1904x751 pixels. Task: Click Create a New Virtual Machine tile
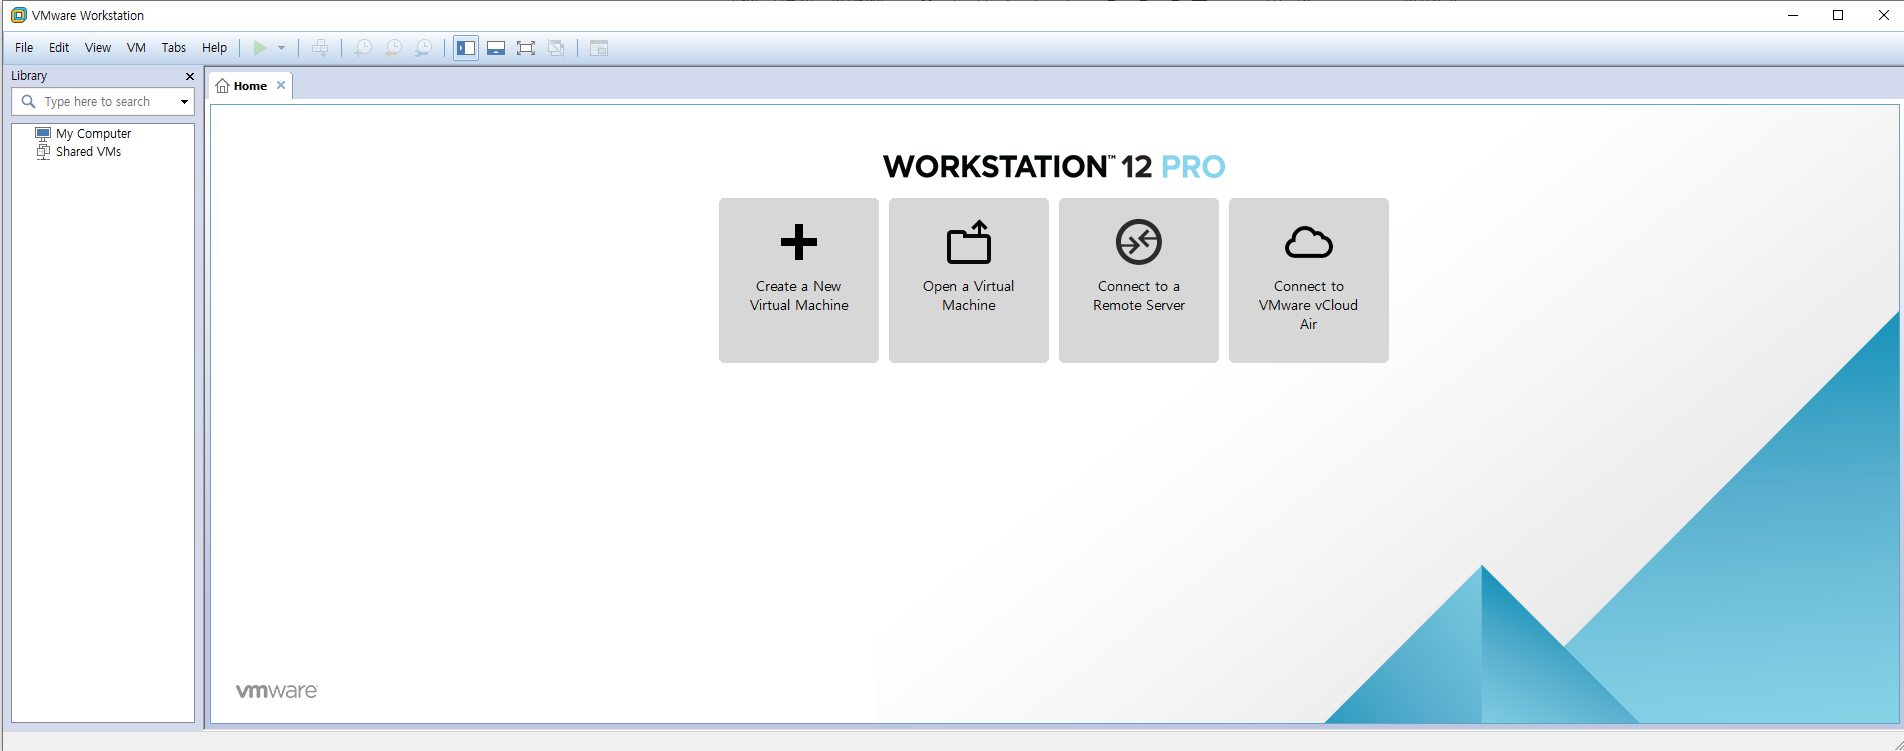tap(799, 280)
